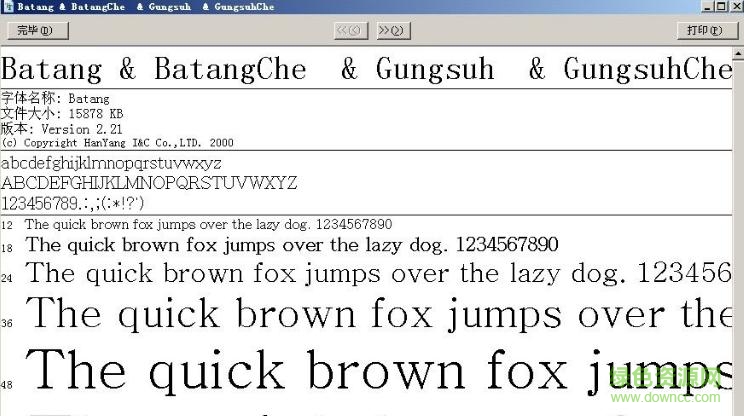The height and width of the screenshot is (416, 744).
Task: Click the scrollbar up arrow
Action: (x=738, y=55)
